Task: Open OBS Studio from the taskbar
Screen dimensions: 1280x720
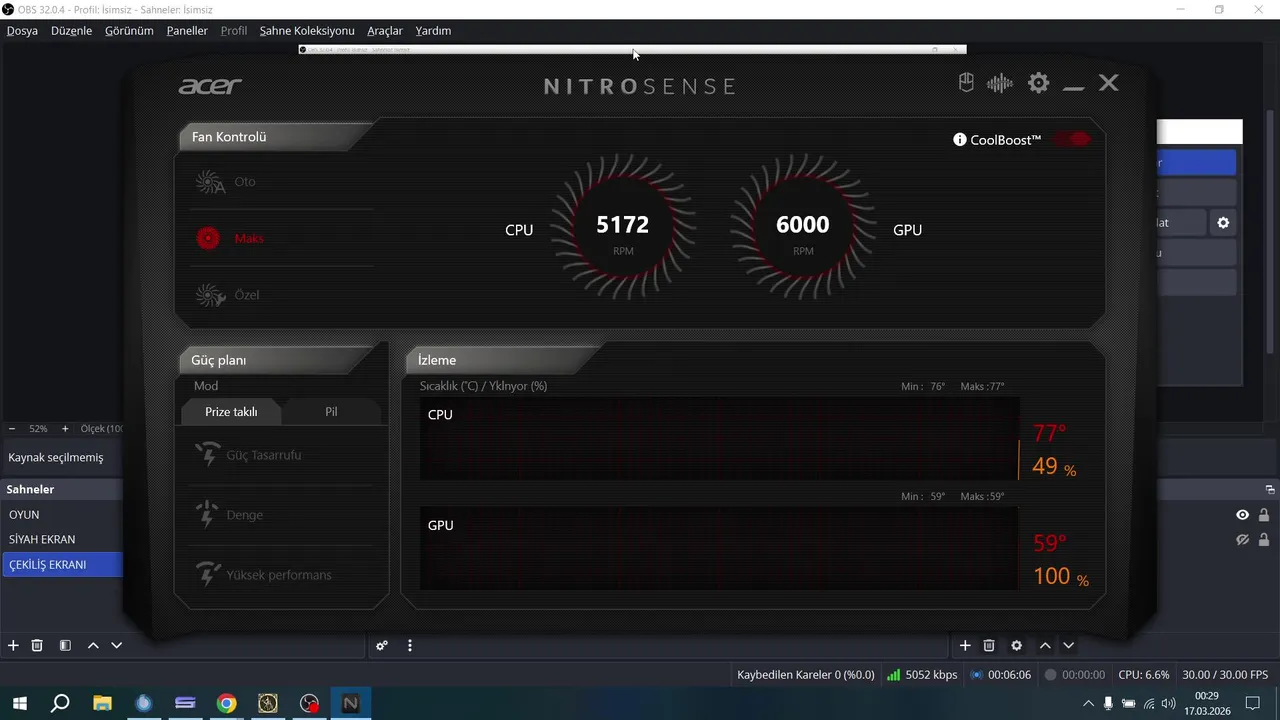Action: [309, 704]
